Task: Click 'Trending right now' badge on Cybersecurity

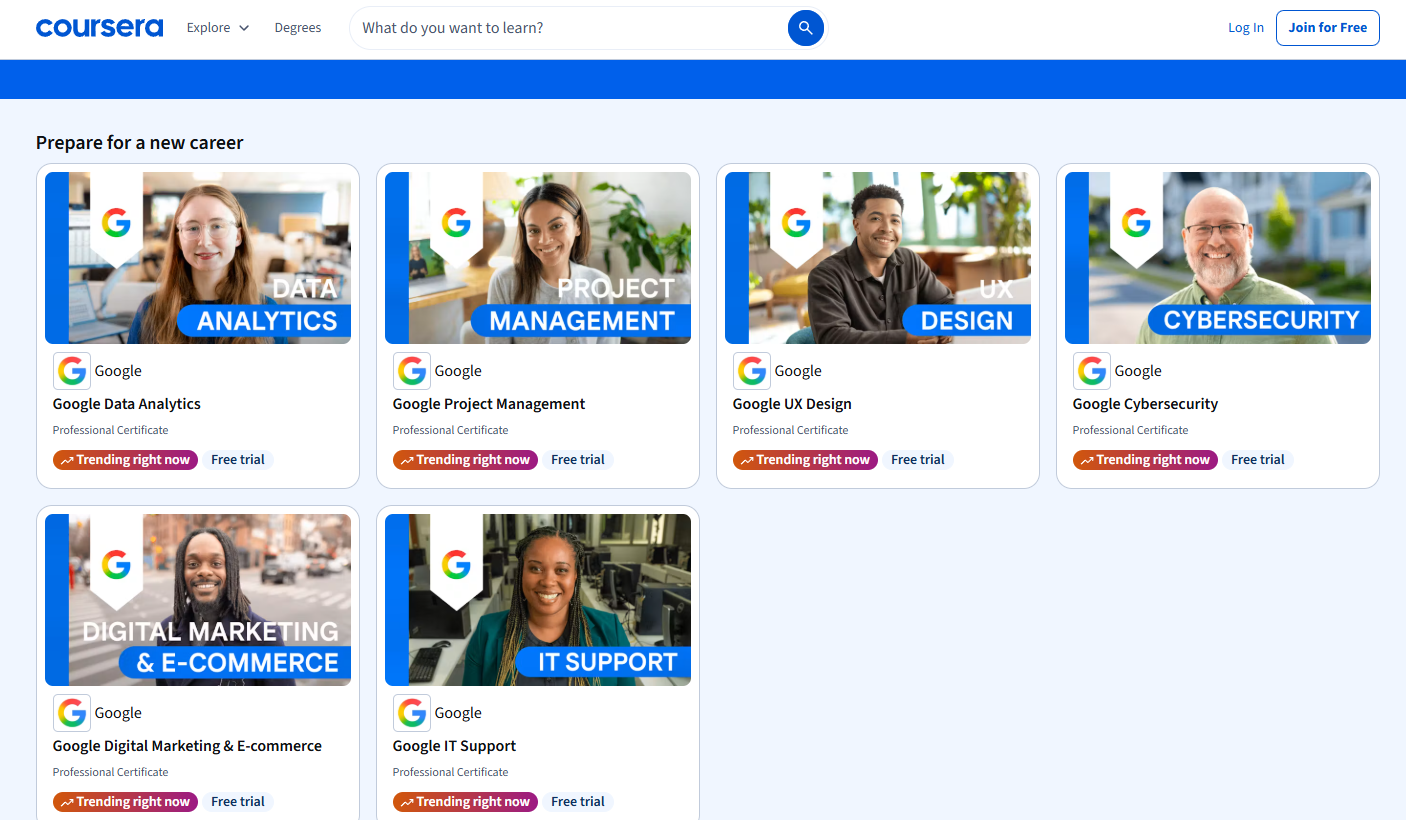Action: 1145,460
